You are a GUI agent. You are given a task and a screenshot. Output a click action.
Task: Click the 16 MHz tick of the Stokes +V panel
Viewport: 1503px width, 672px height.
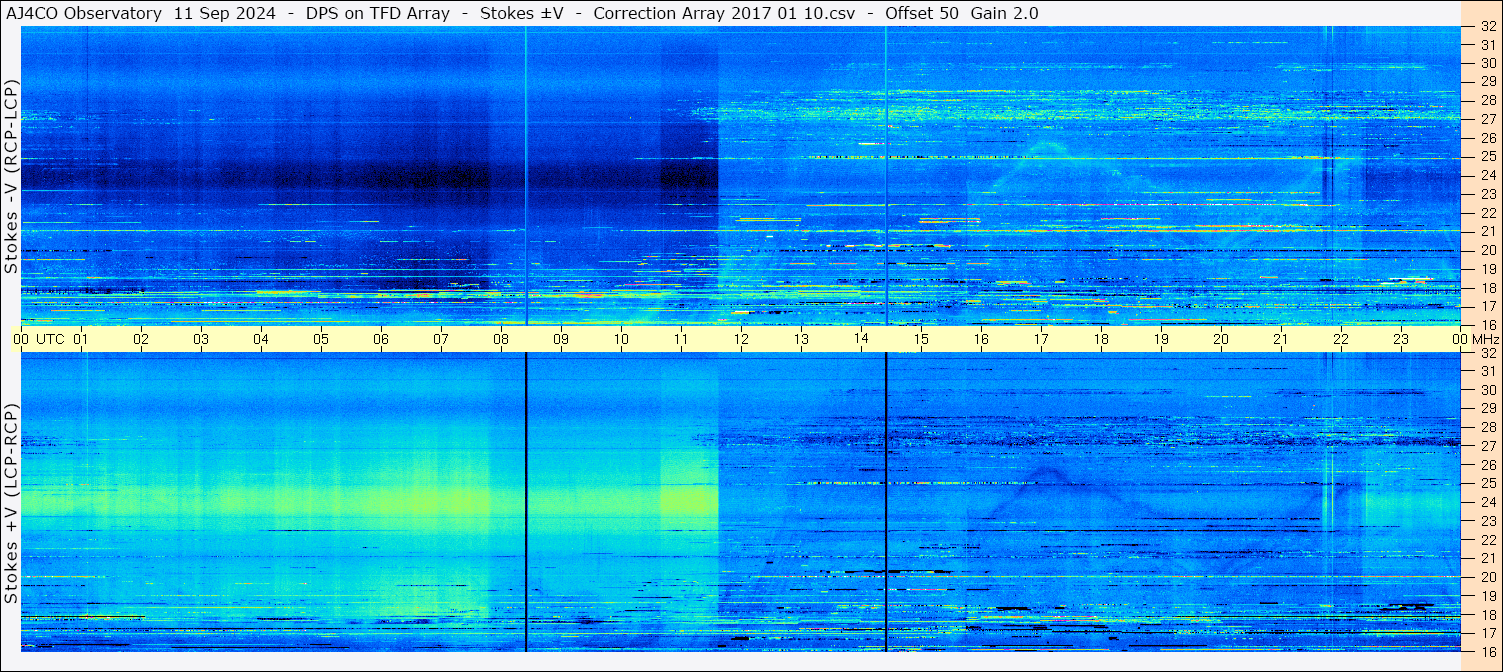tap(1487, 650)
